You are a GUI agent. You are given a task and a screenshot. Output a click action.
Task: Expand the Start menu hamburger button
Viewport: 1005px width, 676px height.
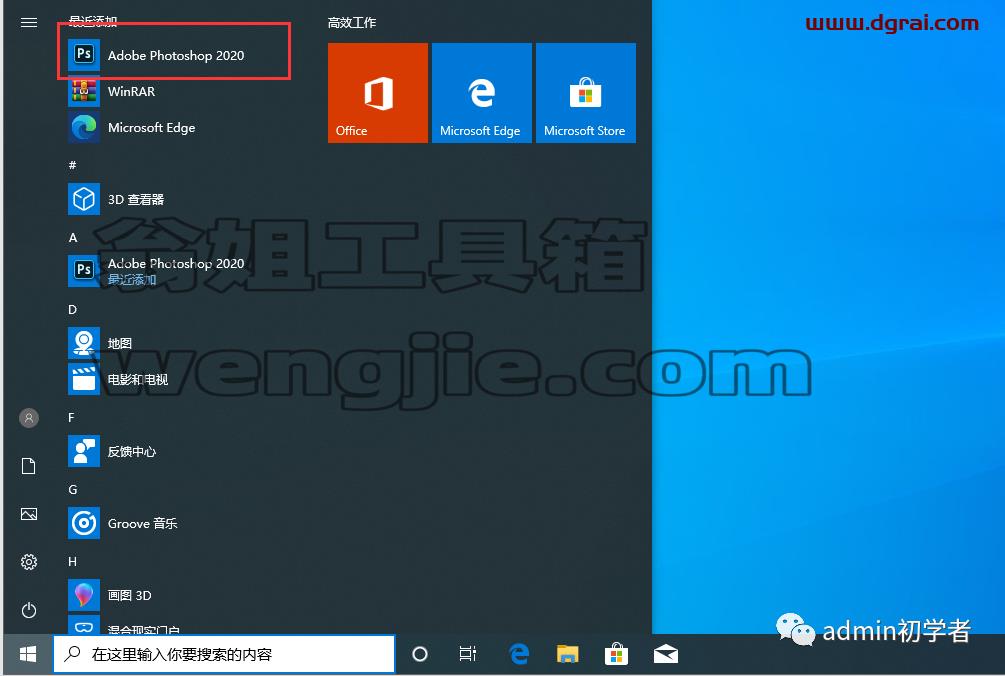(29, 22)
